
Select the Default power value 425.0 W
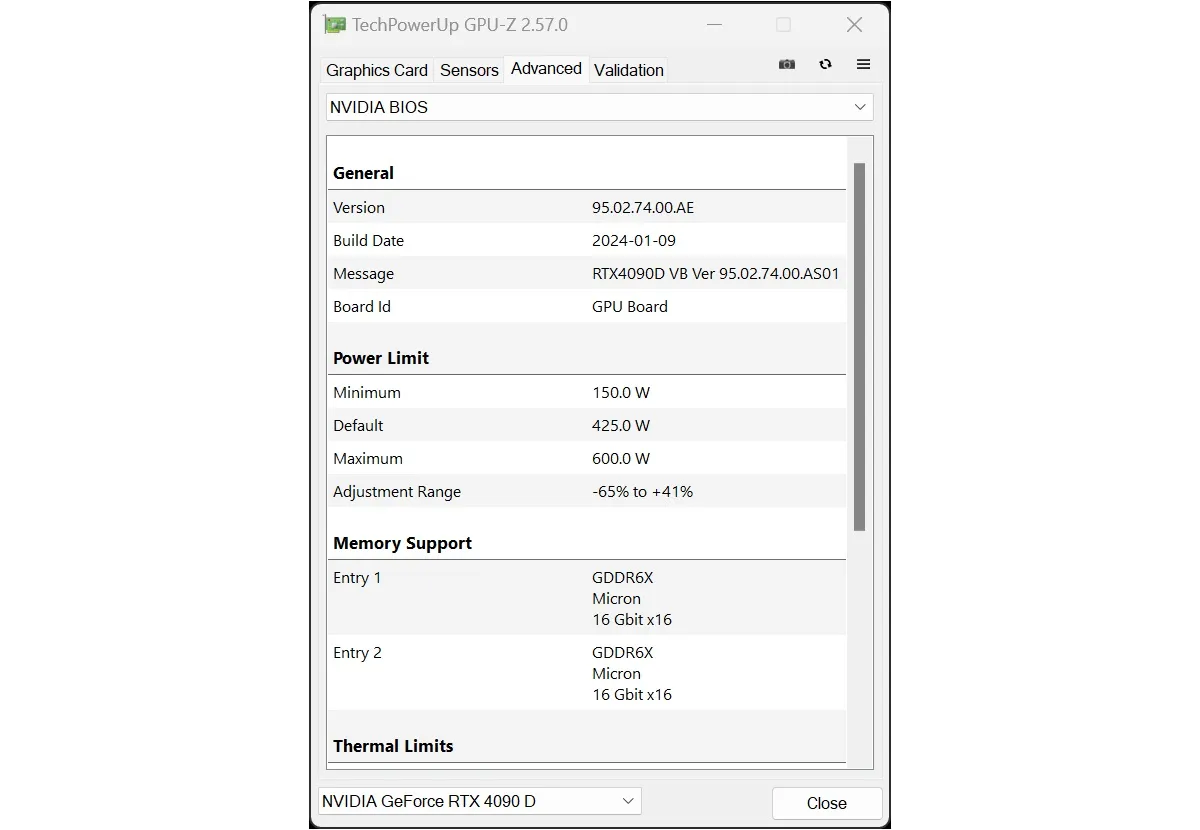click(x=621, y=426)
